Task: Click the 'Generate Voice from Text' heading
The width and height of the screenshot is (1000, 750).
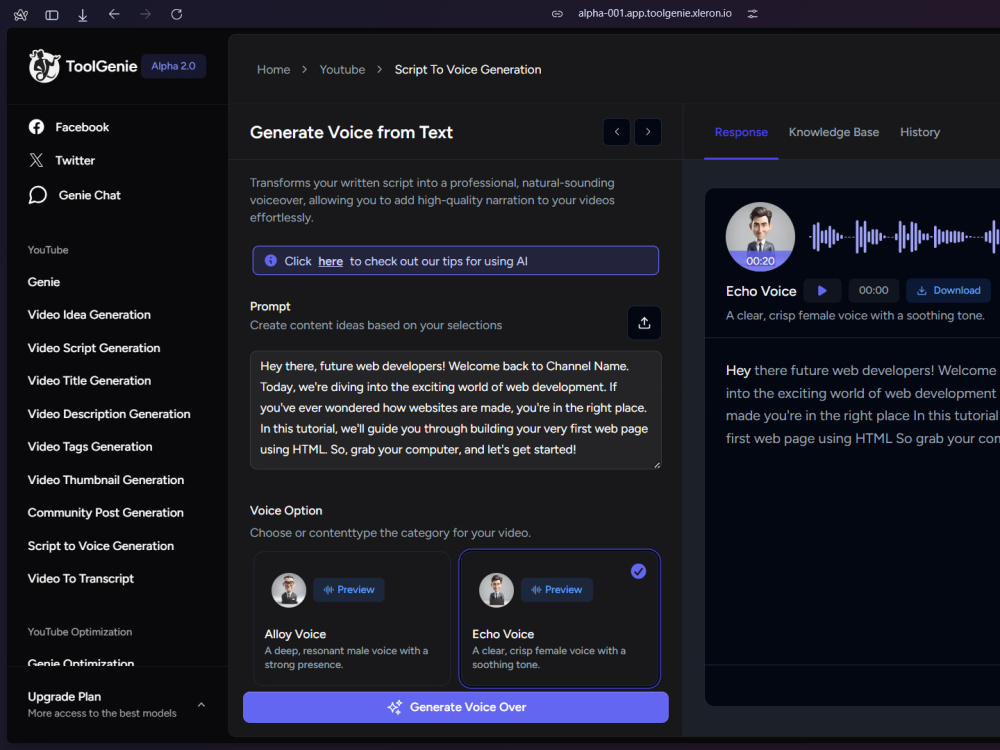Action: point(351,132)
